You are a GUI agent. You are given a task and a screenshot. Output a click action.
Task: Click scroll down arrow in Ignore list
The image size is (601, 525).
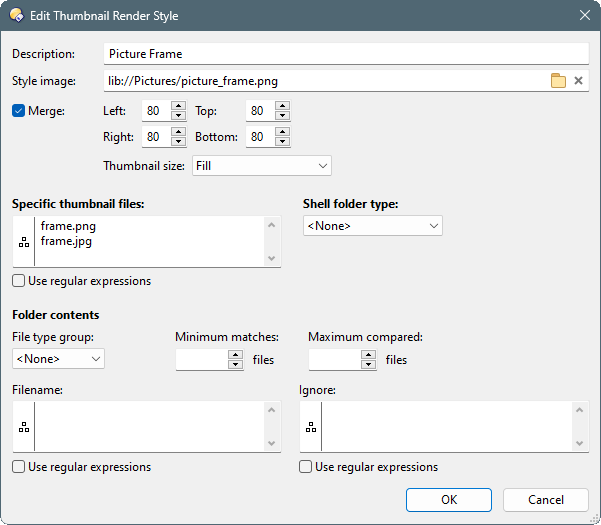point(580,443)
